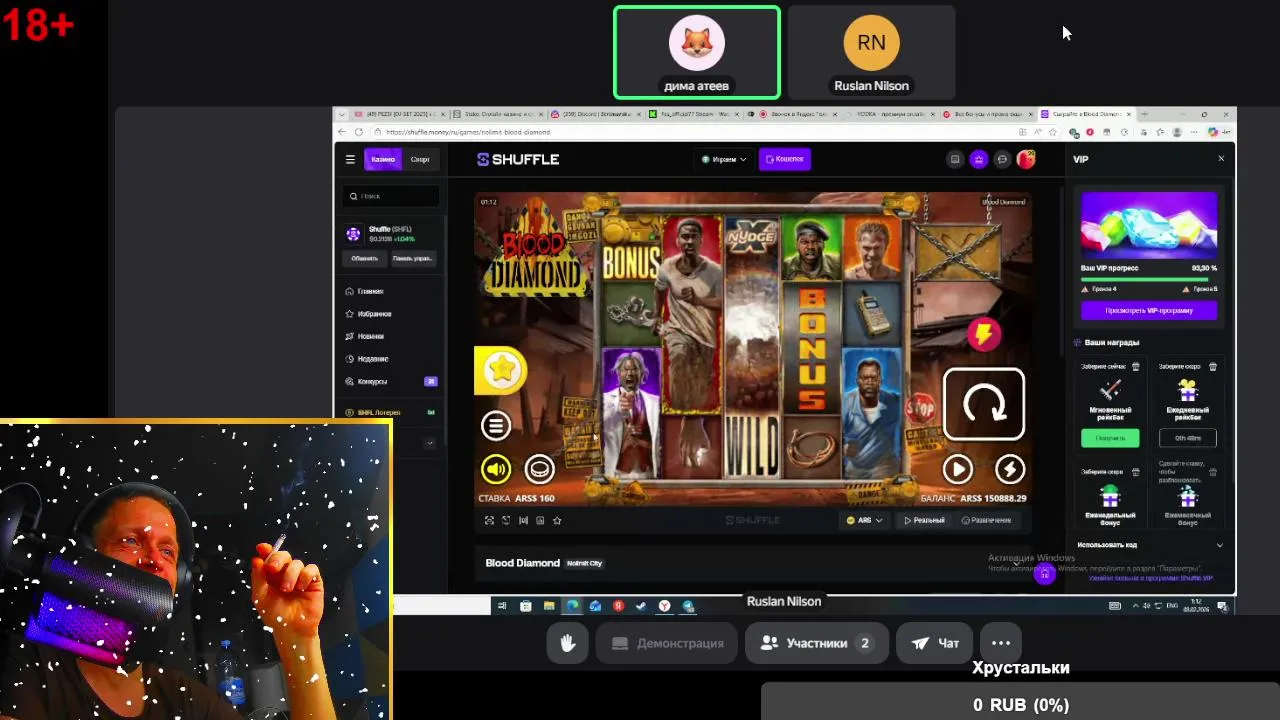Image resolution: width=1280 pixels, height=720 pixels.
Task: Enter fullscreen with the icon under the game
Action: click(489, 520)
